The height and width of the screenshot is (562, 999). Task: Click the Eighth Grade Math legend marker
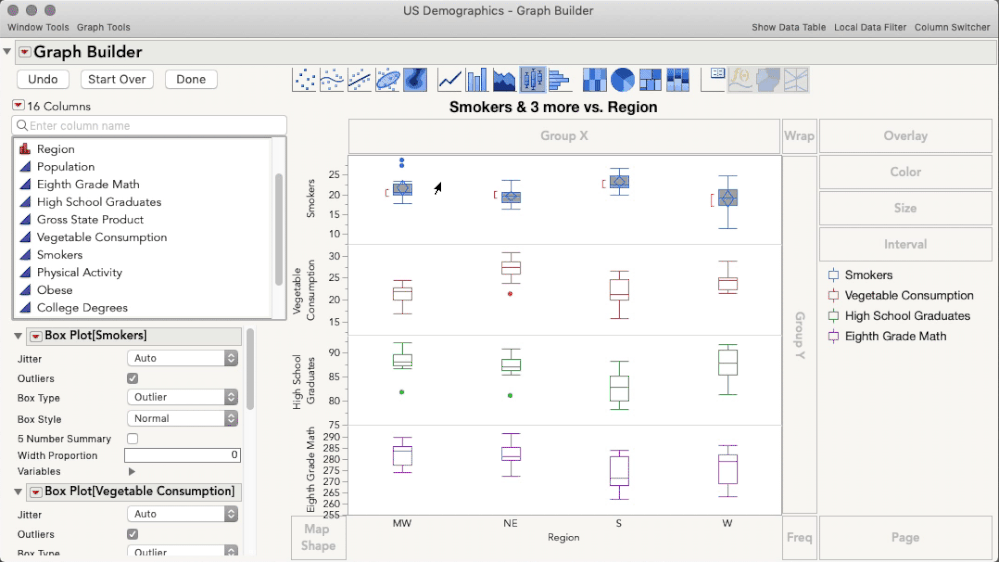click(833, 336)
